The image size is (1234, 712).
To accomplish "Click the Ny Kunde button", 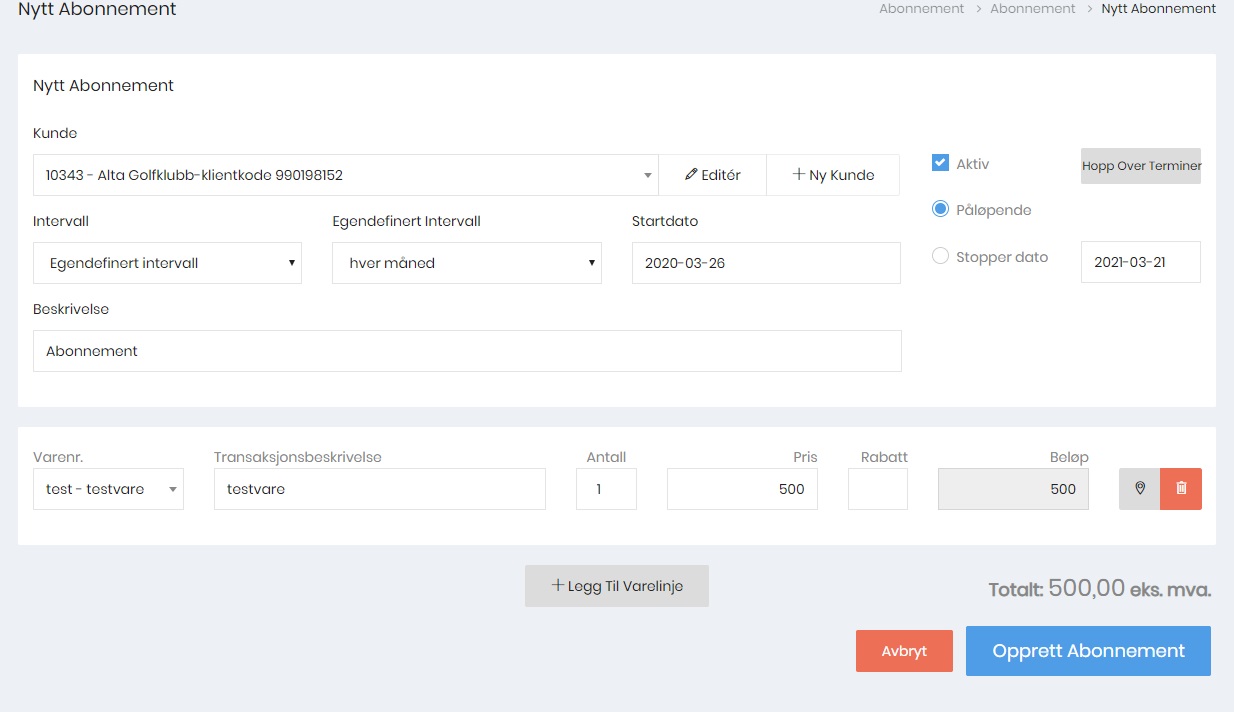I will click(833, 175).
